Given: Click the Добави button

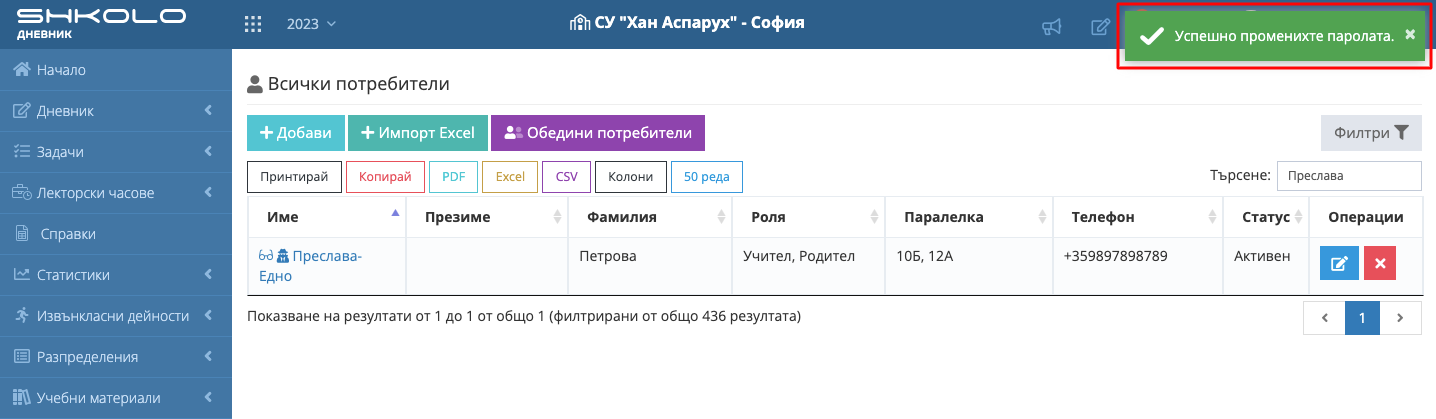Looking at the screenshot, I should pyautogui.click(x=296, y=133).
